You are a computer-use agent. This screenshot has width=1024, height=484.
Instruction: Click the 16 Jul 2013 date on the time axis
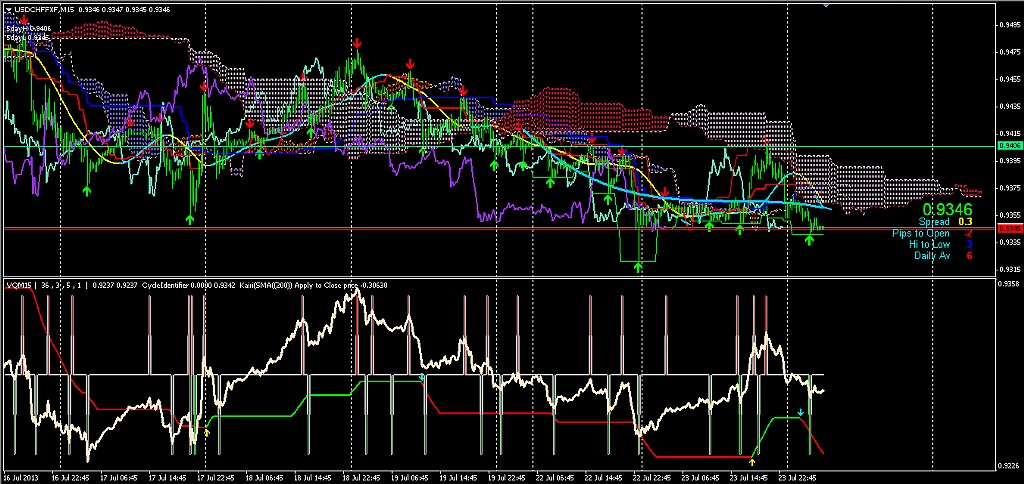coord(20,477)
